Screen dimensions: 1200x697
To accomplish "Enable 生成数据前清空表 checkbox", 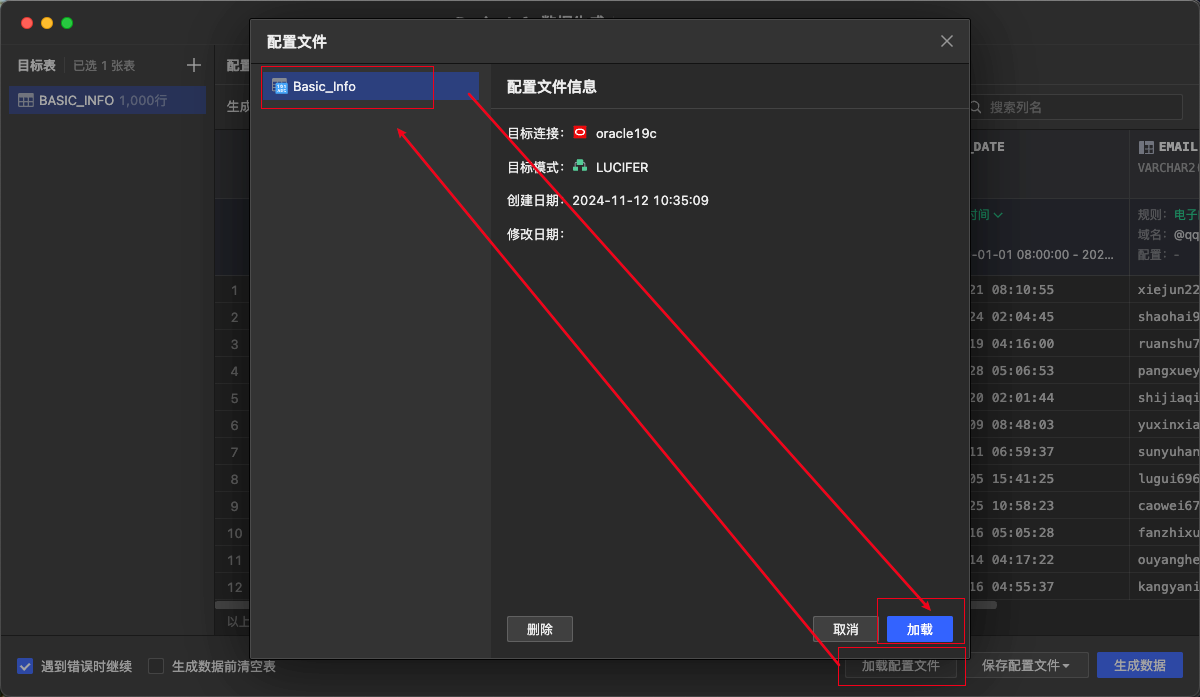I will coord(156,666).
